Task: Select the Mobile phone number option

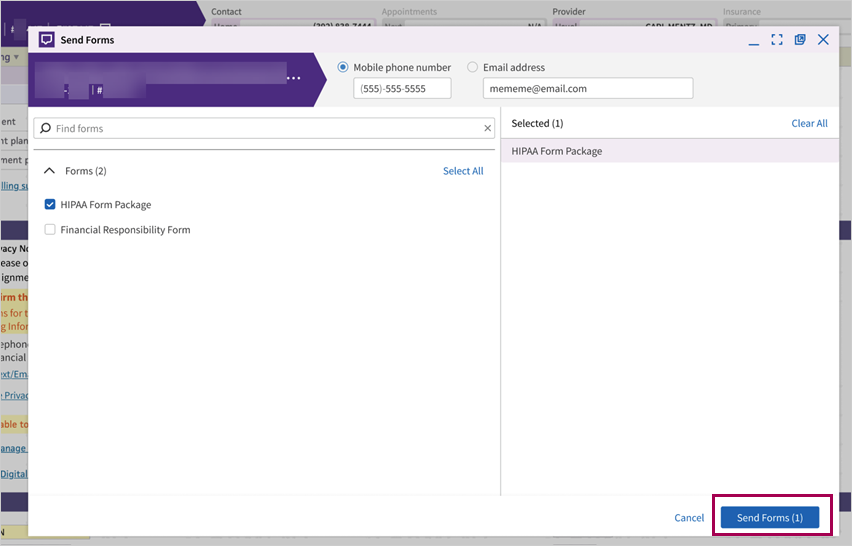Action: coord(343,68)
